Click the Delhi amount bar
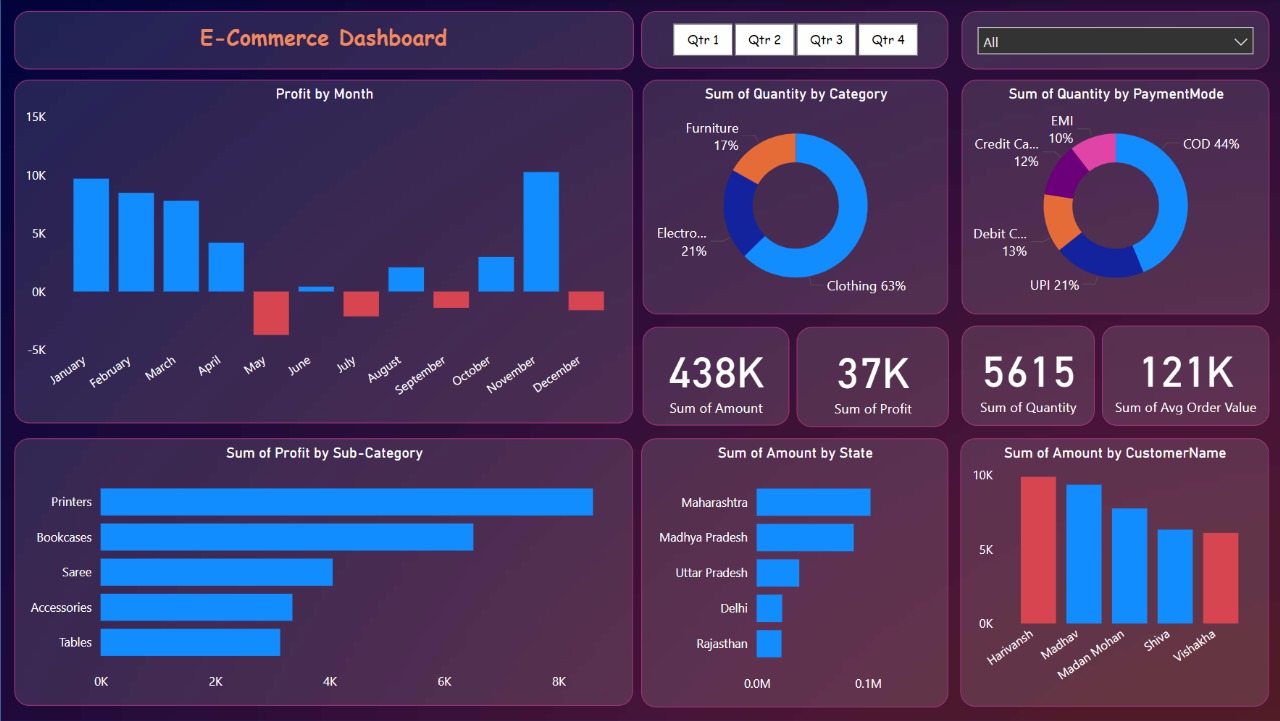This screenshot has height=721, width=1280. [x=770, y=608]
